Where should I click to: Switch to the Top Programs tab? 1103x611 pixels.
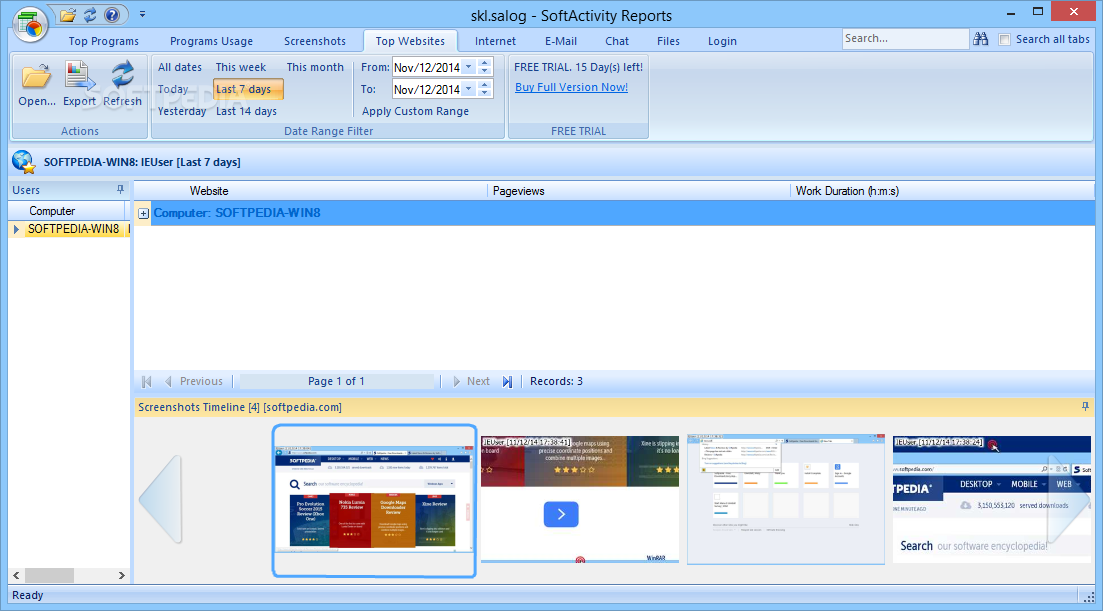tap(103, 41)
